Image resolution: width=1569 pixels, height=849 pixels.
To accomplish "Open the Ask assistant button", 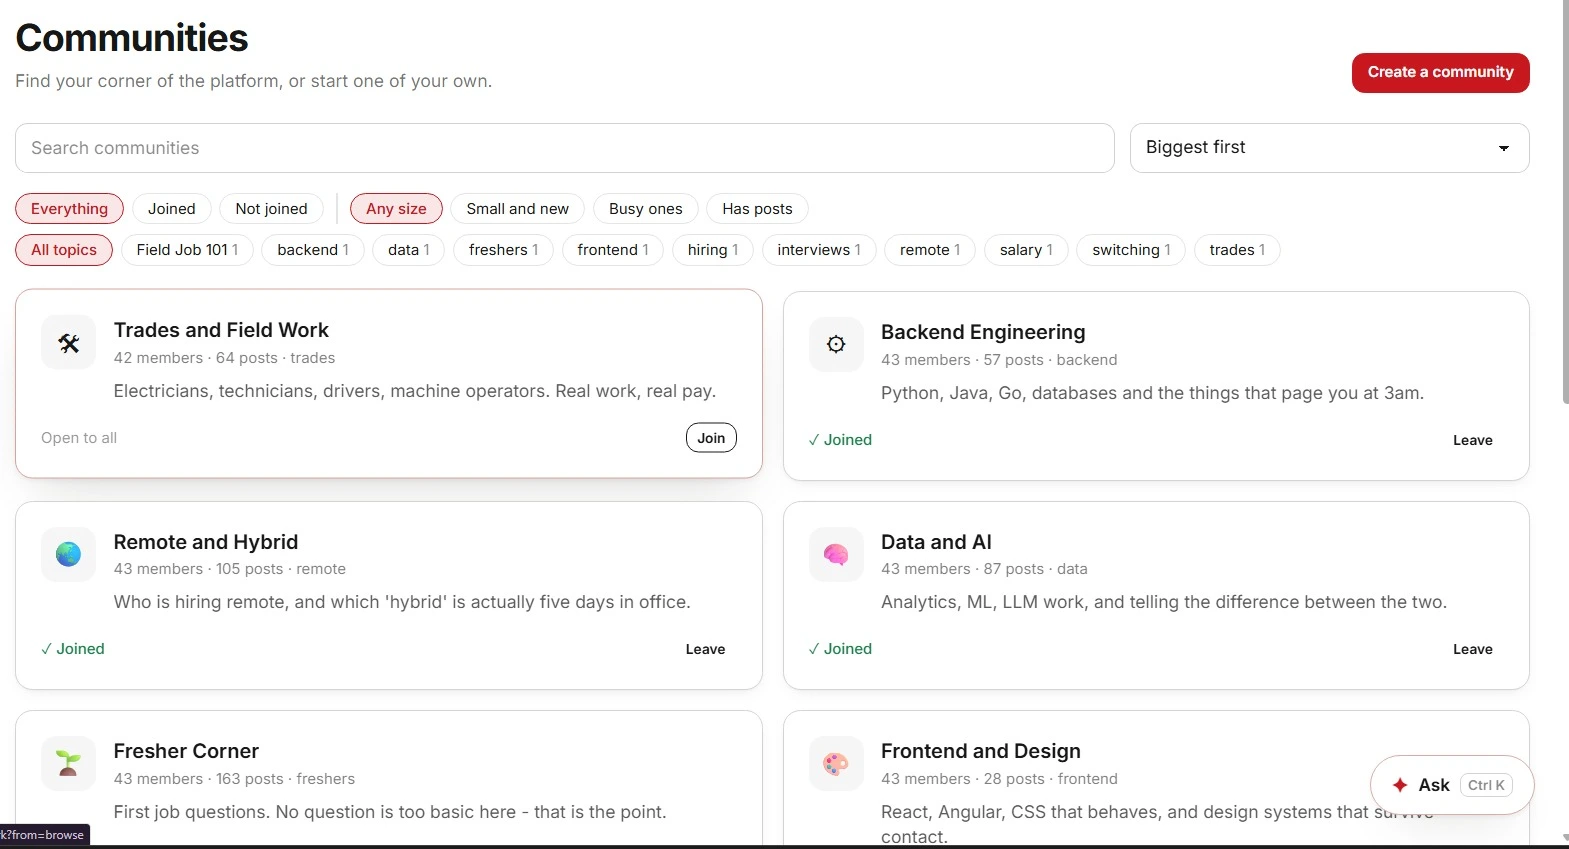I will [x=1452, y=785].
